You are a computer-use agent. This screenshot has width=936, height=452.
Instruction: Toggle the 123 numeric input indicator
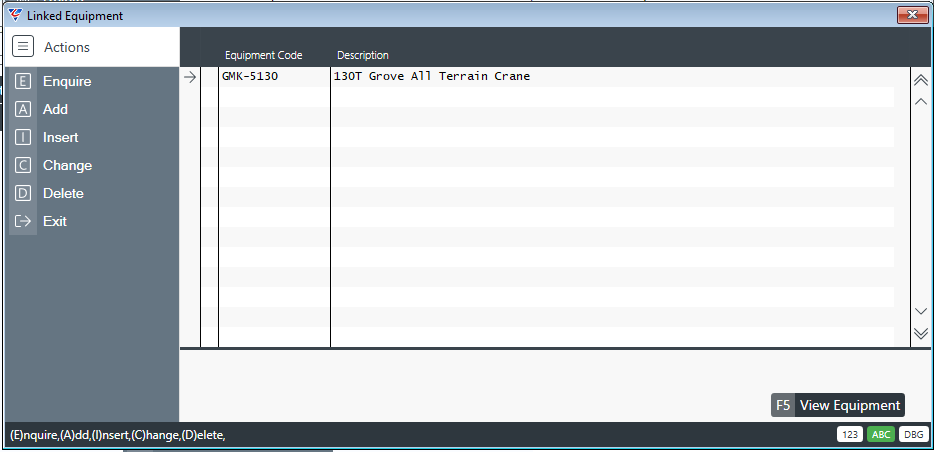pos(850,435)
